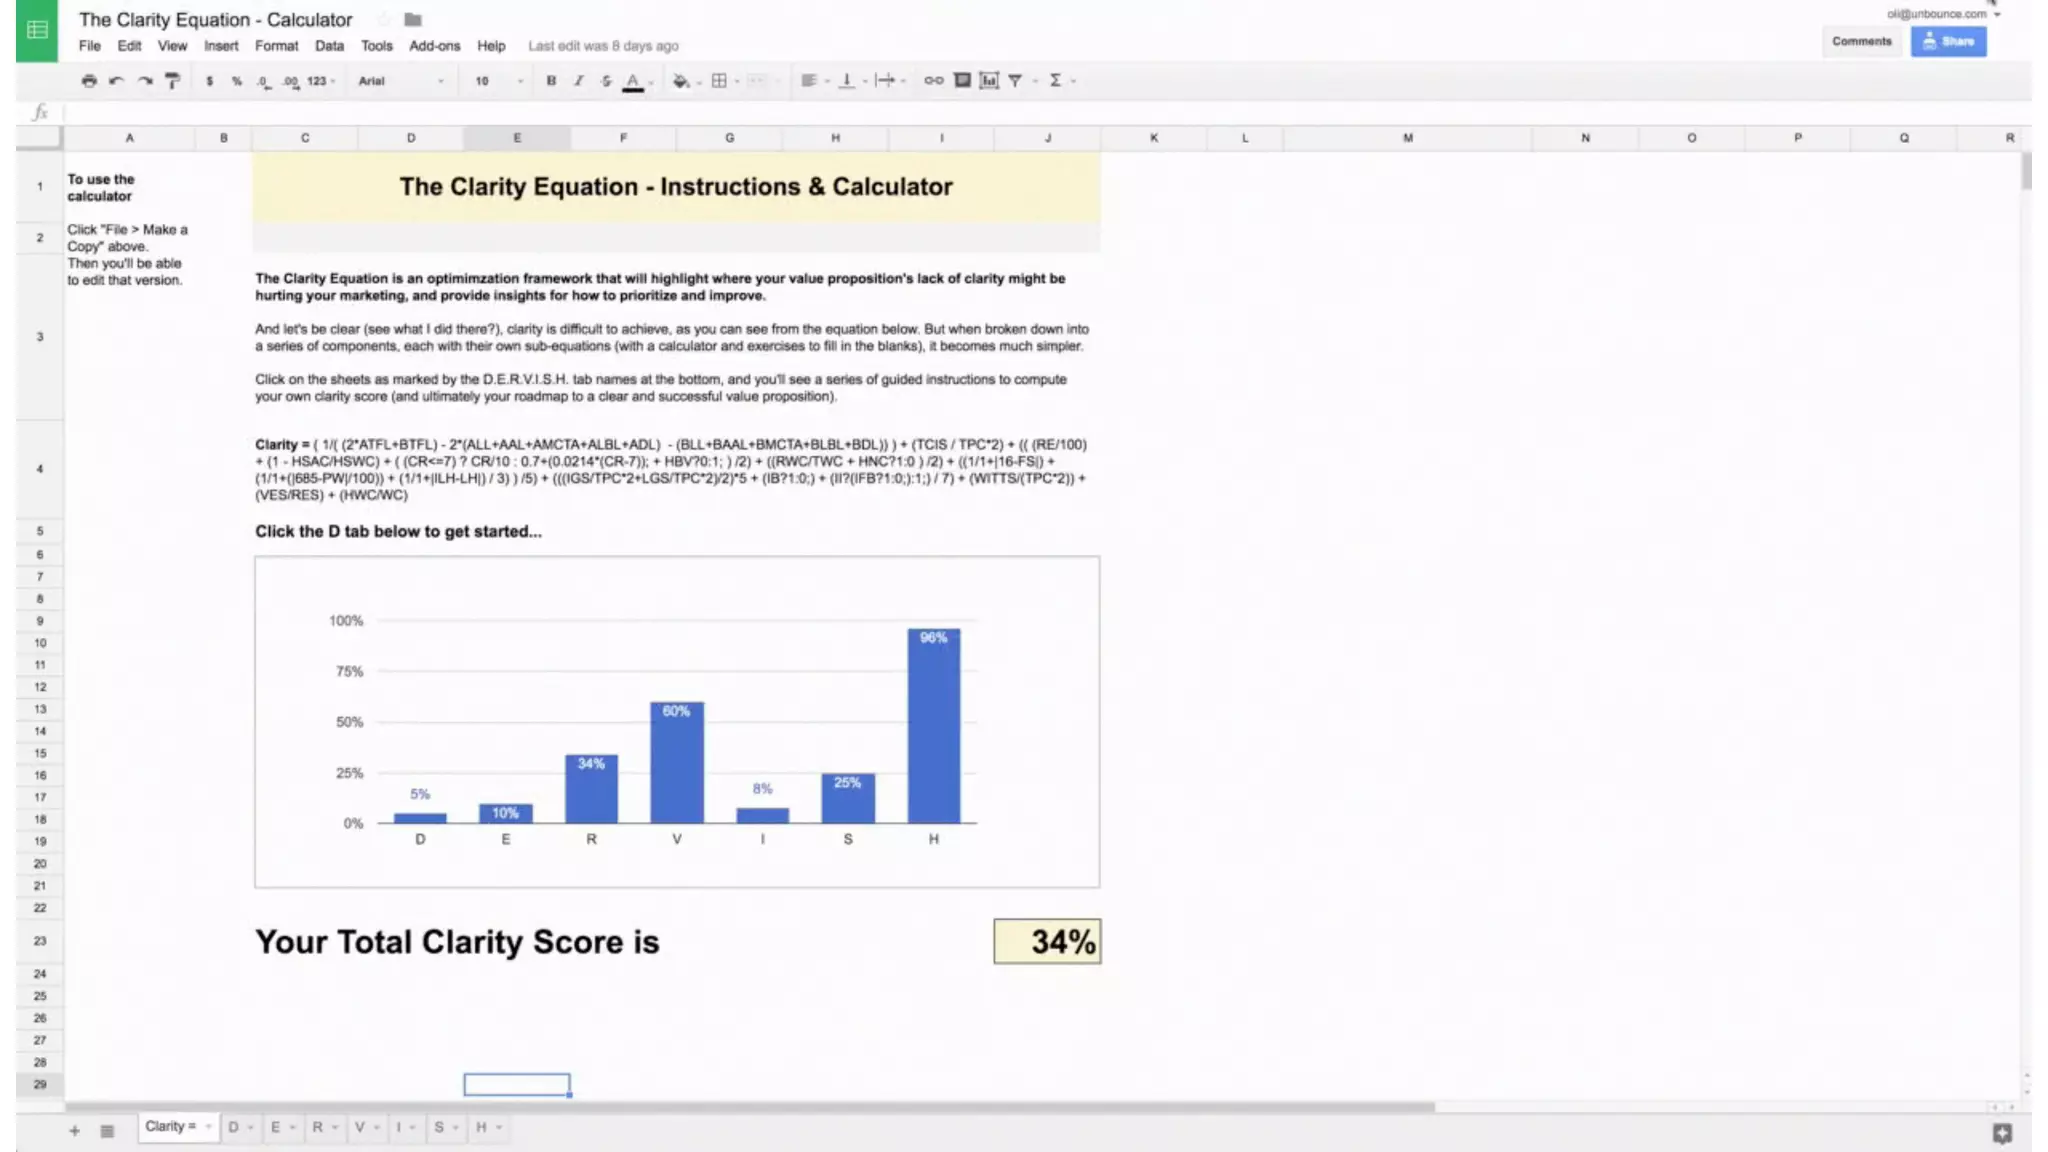Toggle italic text formatting
The width and height of the screenshot is (2048, 1152).
tap(578, 81)
